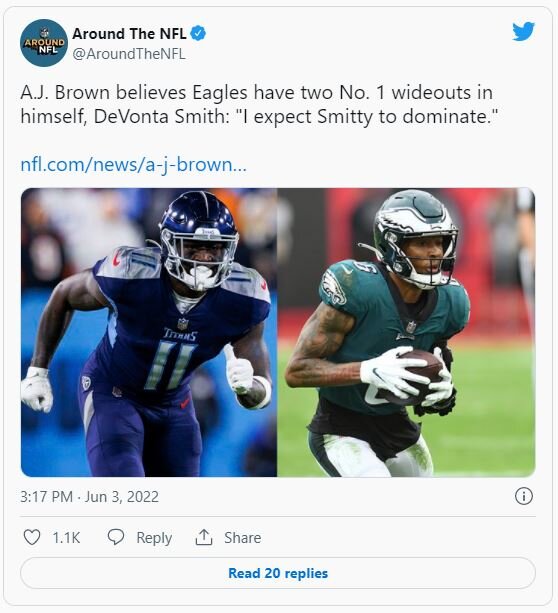The image size is (558, 613).
Task: Click the Twitter bird logo
Action: point(524,31)
